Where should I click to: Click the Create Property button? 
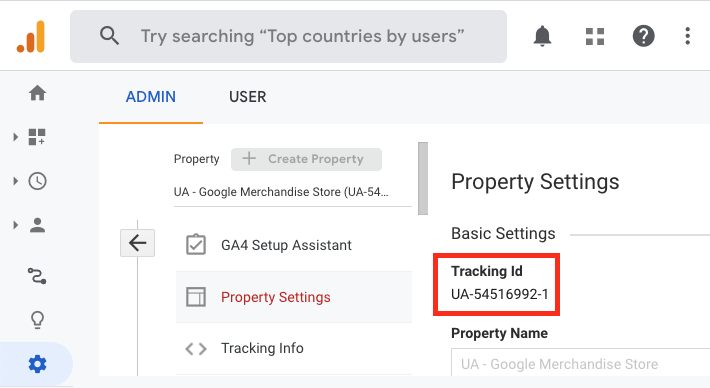point(306,159)
